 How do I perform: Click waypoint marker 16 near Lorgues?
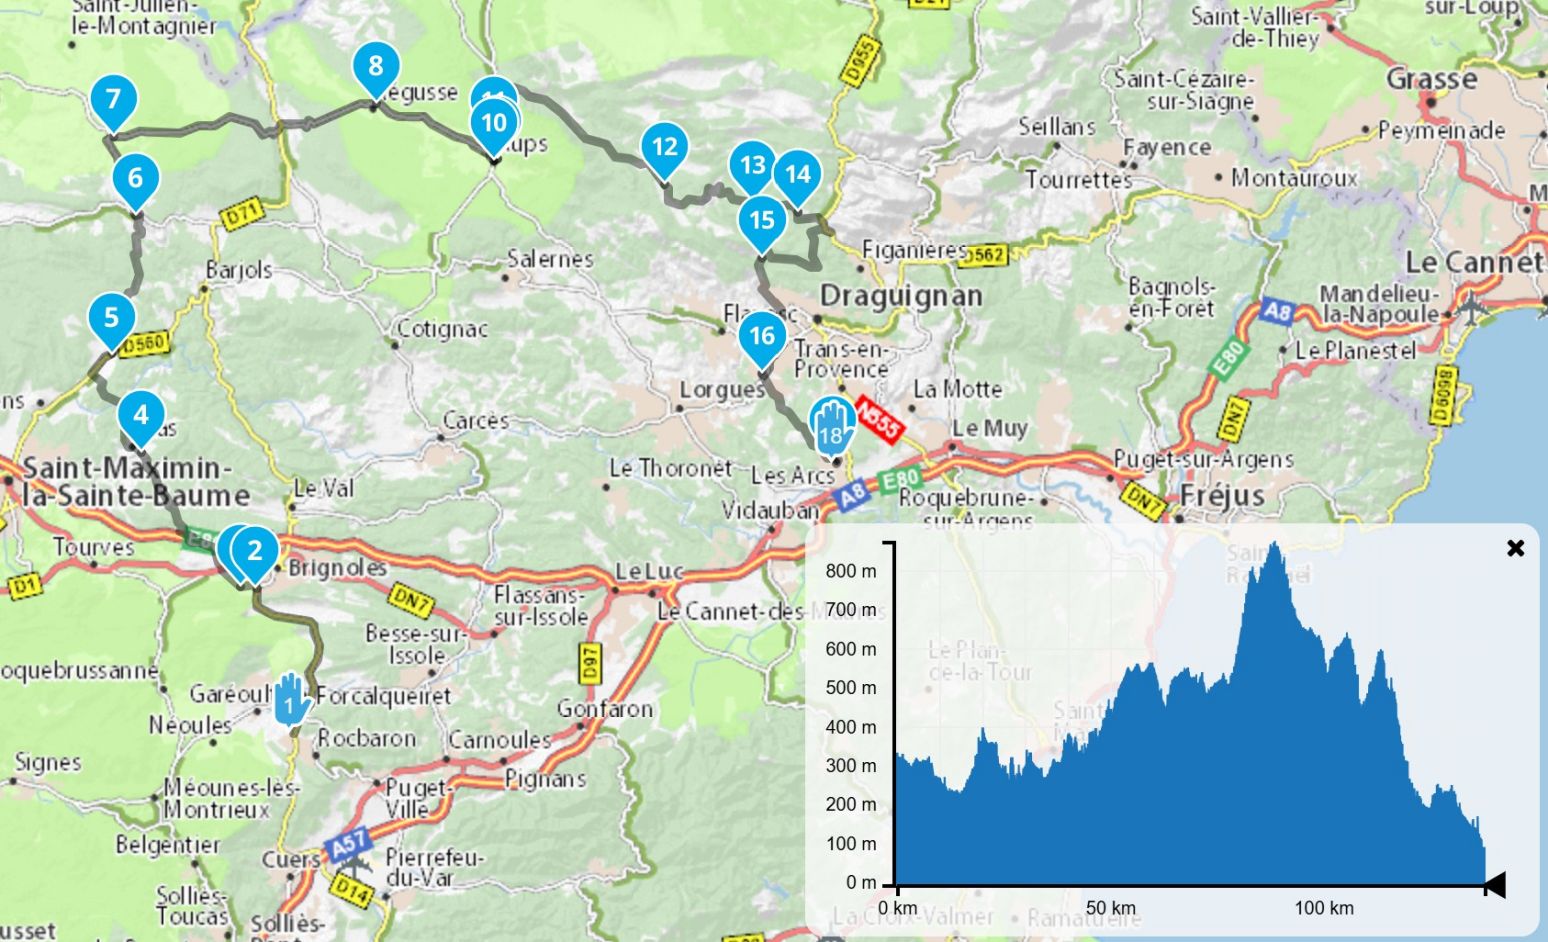point(762,336)
